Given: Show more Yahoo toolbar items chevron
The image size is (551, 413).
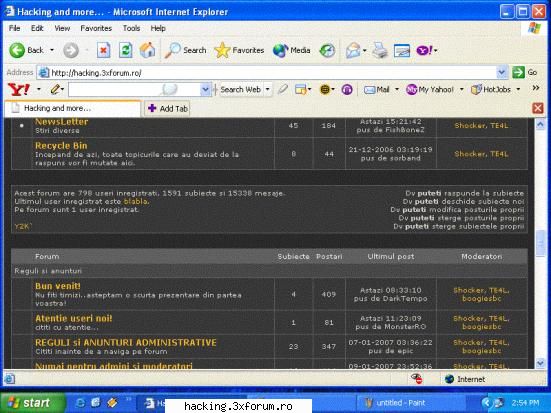Looking at the screenshot, I should click(x=536, y=88).
